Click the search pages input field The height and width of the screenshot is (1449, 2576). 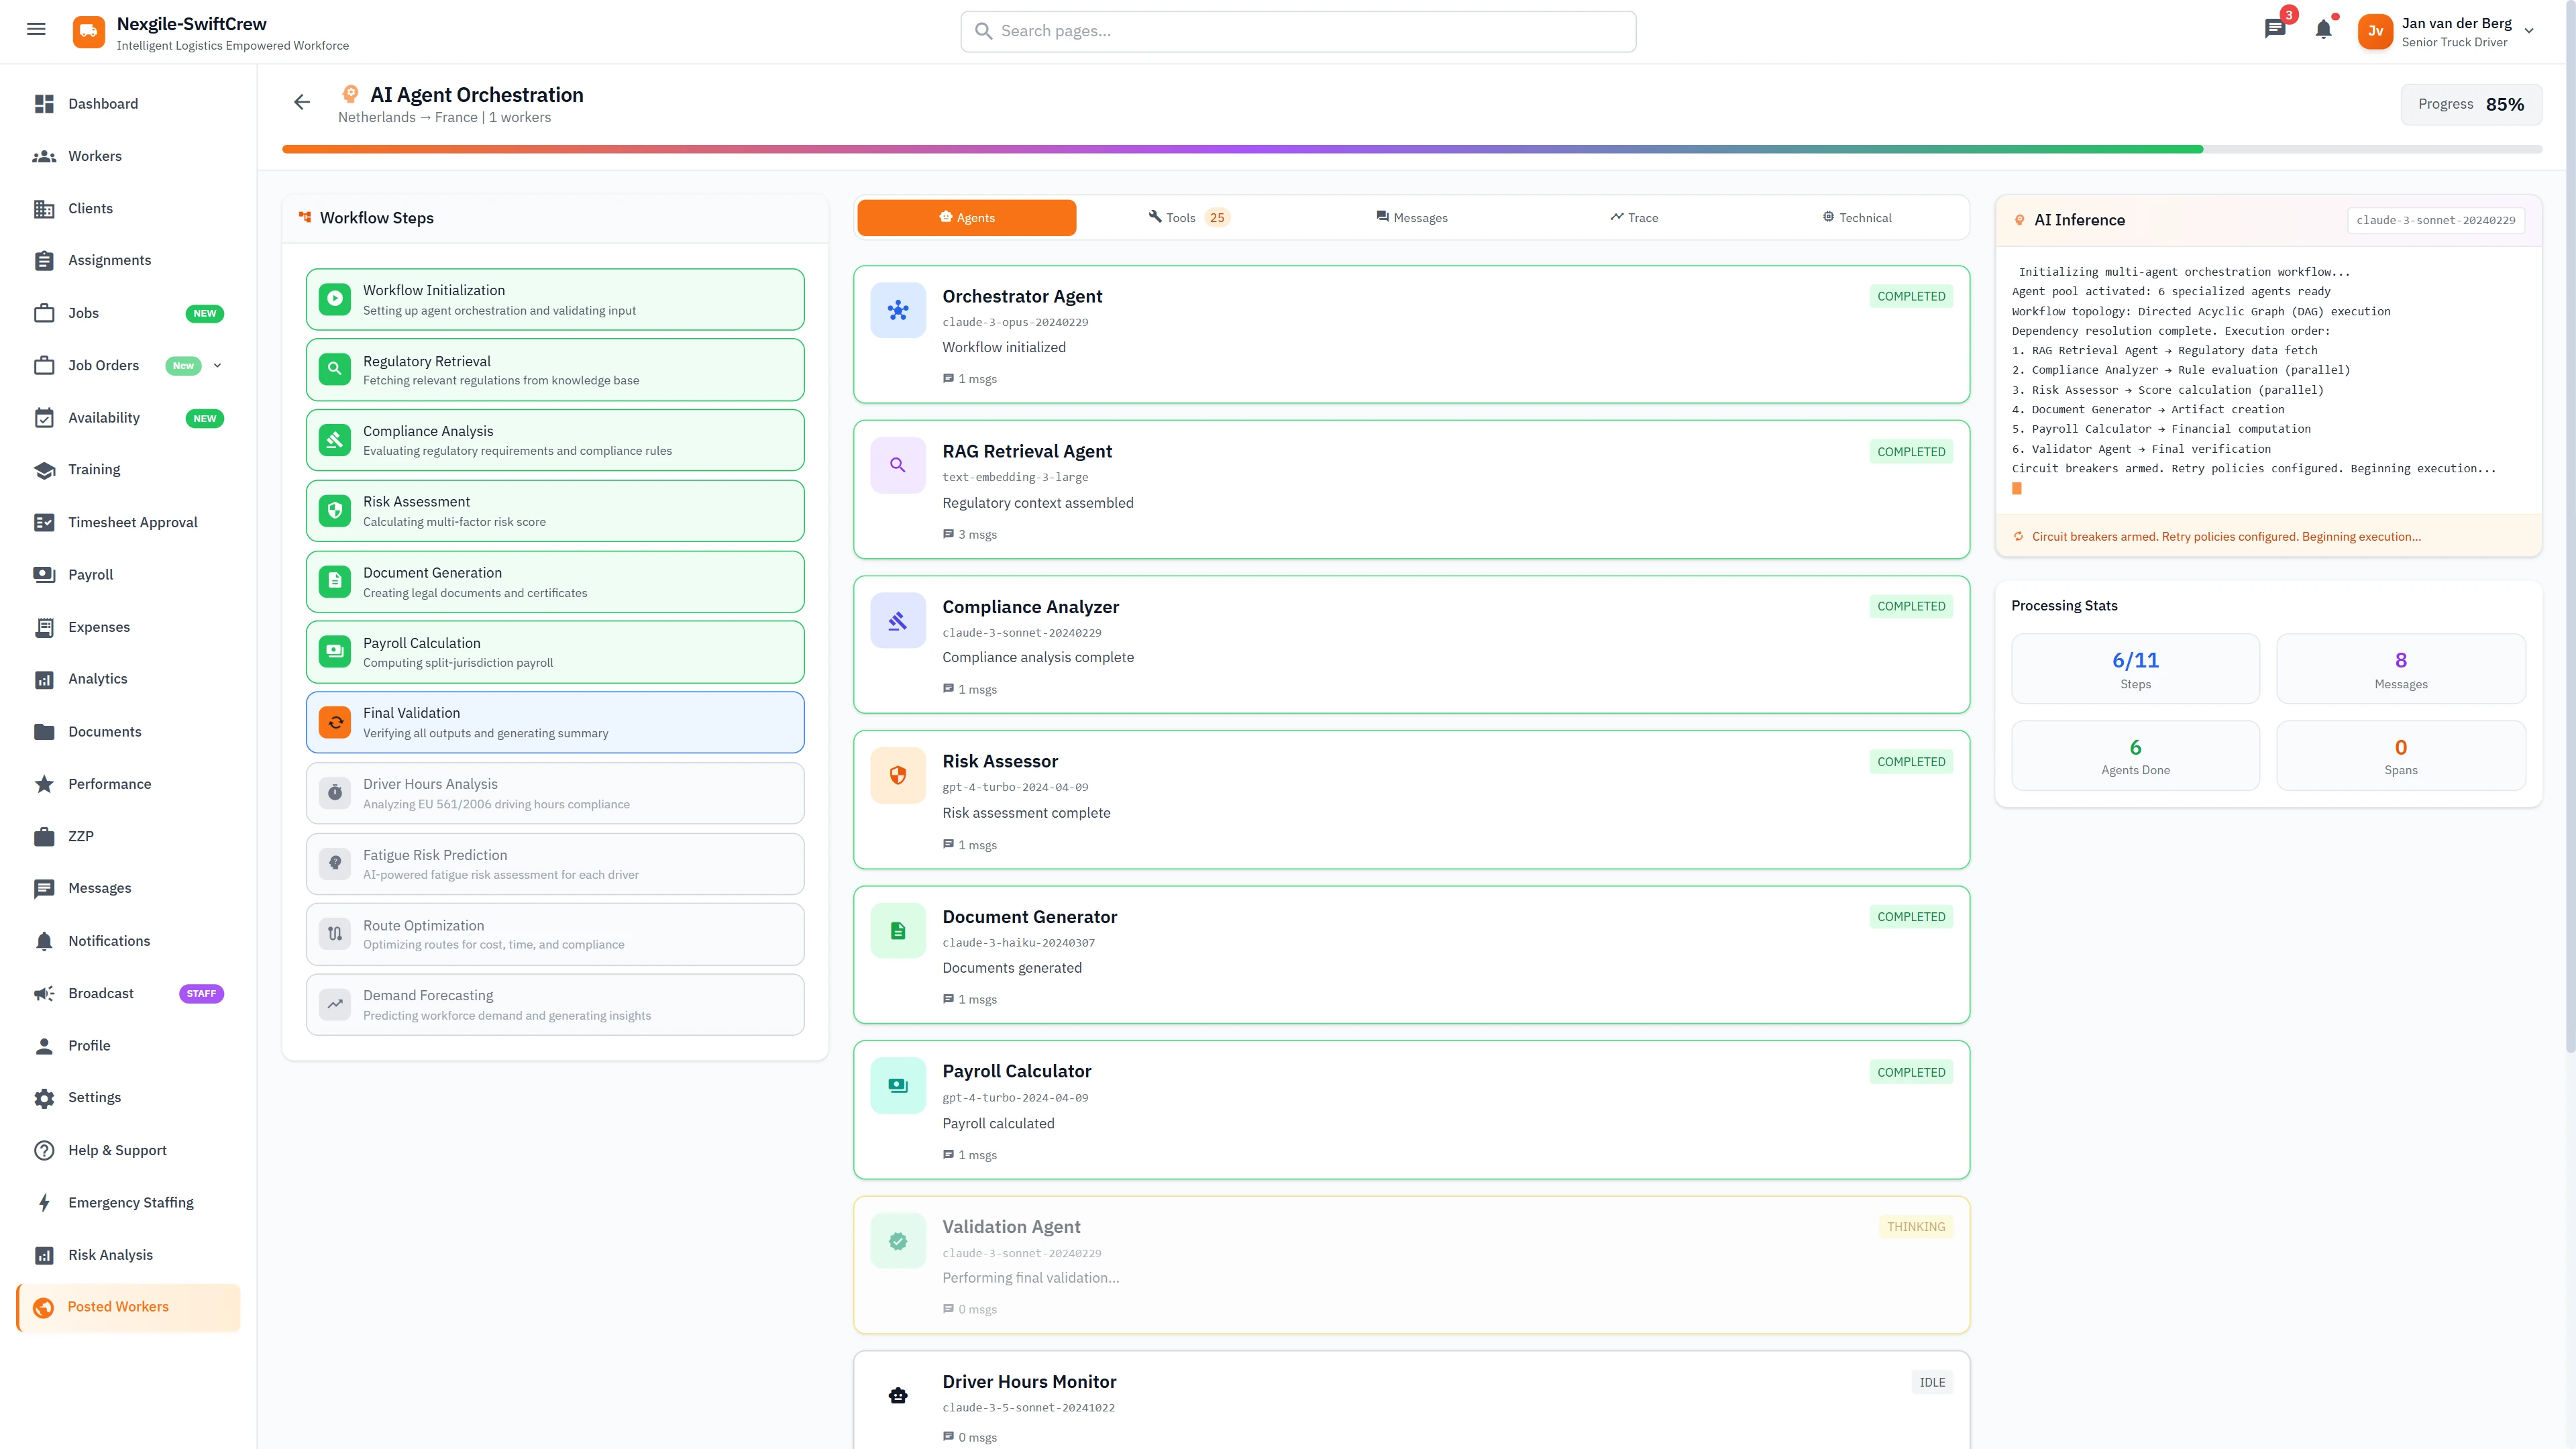tap(1298, 30)
